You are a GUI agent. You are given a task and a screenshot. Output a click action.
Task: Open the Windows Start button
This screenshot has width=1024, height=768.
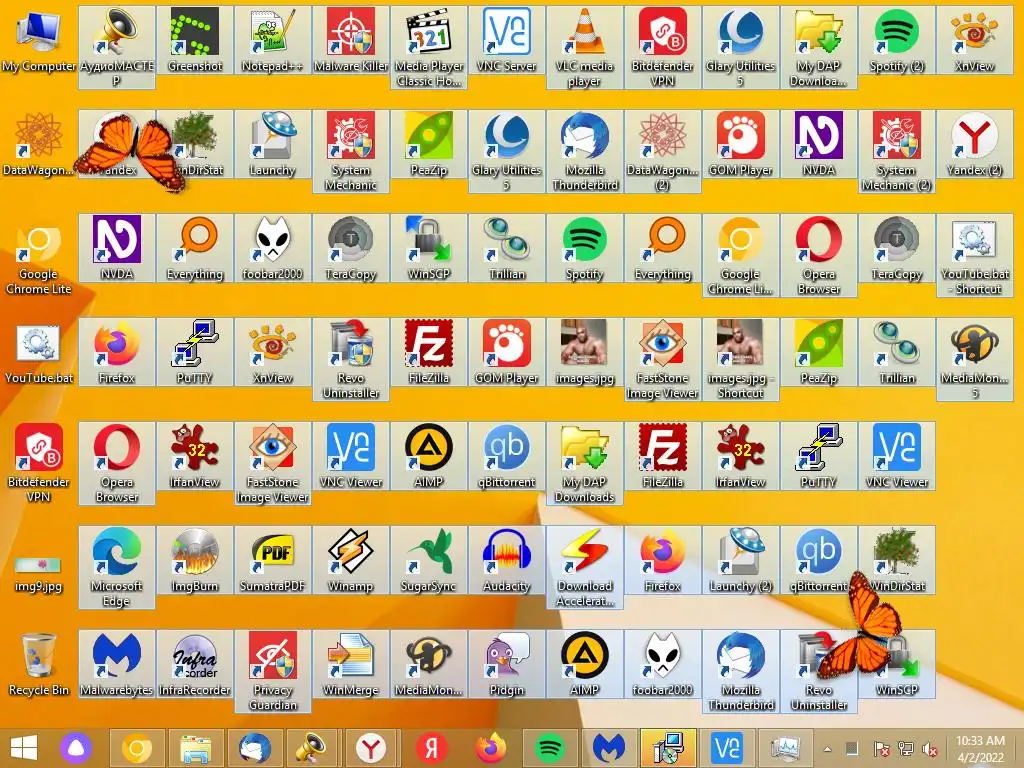coord(24,748)
